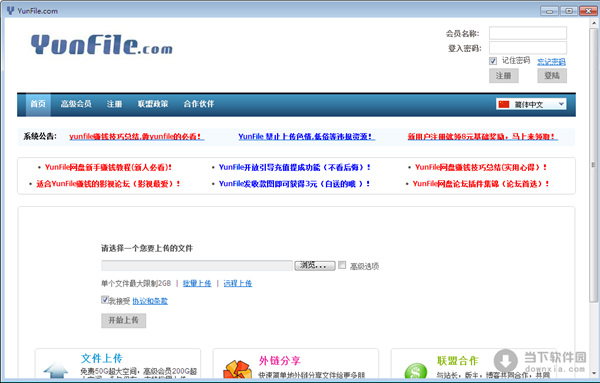Viewport: 600px width, 383px height.
Task: Toggle the 记住密码 remember password checkbox
Action: (493, 61)
